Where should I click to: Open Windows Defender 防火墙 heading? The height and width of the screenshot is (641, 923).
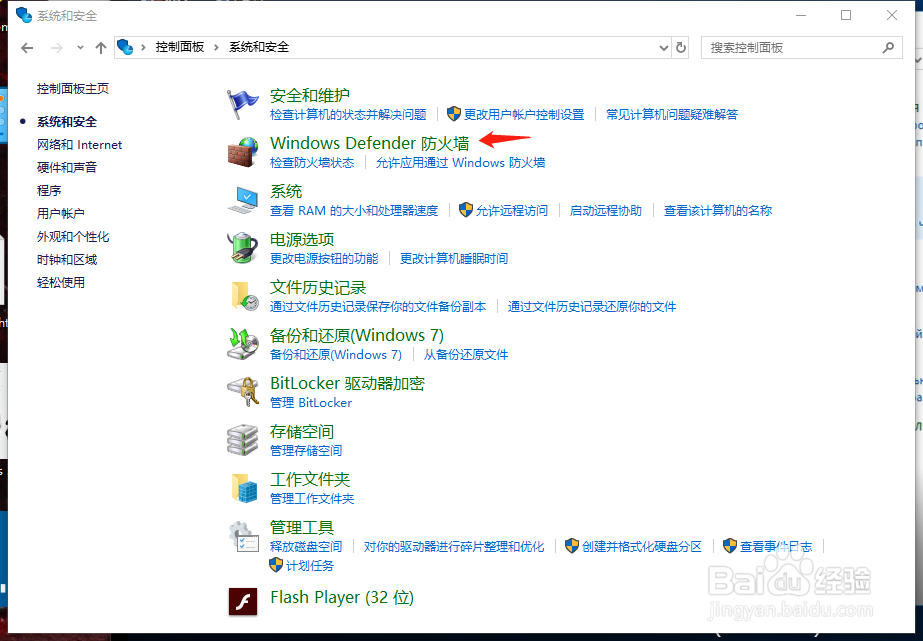coord(370,143)
